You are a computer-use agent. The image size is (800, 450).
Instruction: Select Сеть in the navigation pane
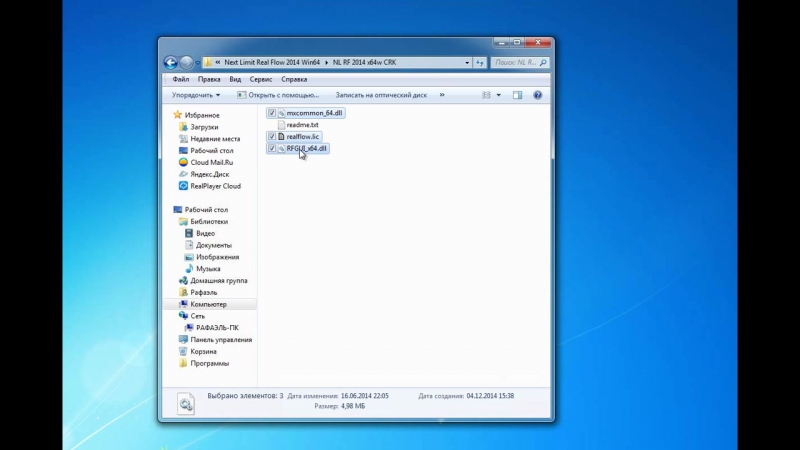click(197, 316)
